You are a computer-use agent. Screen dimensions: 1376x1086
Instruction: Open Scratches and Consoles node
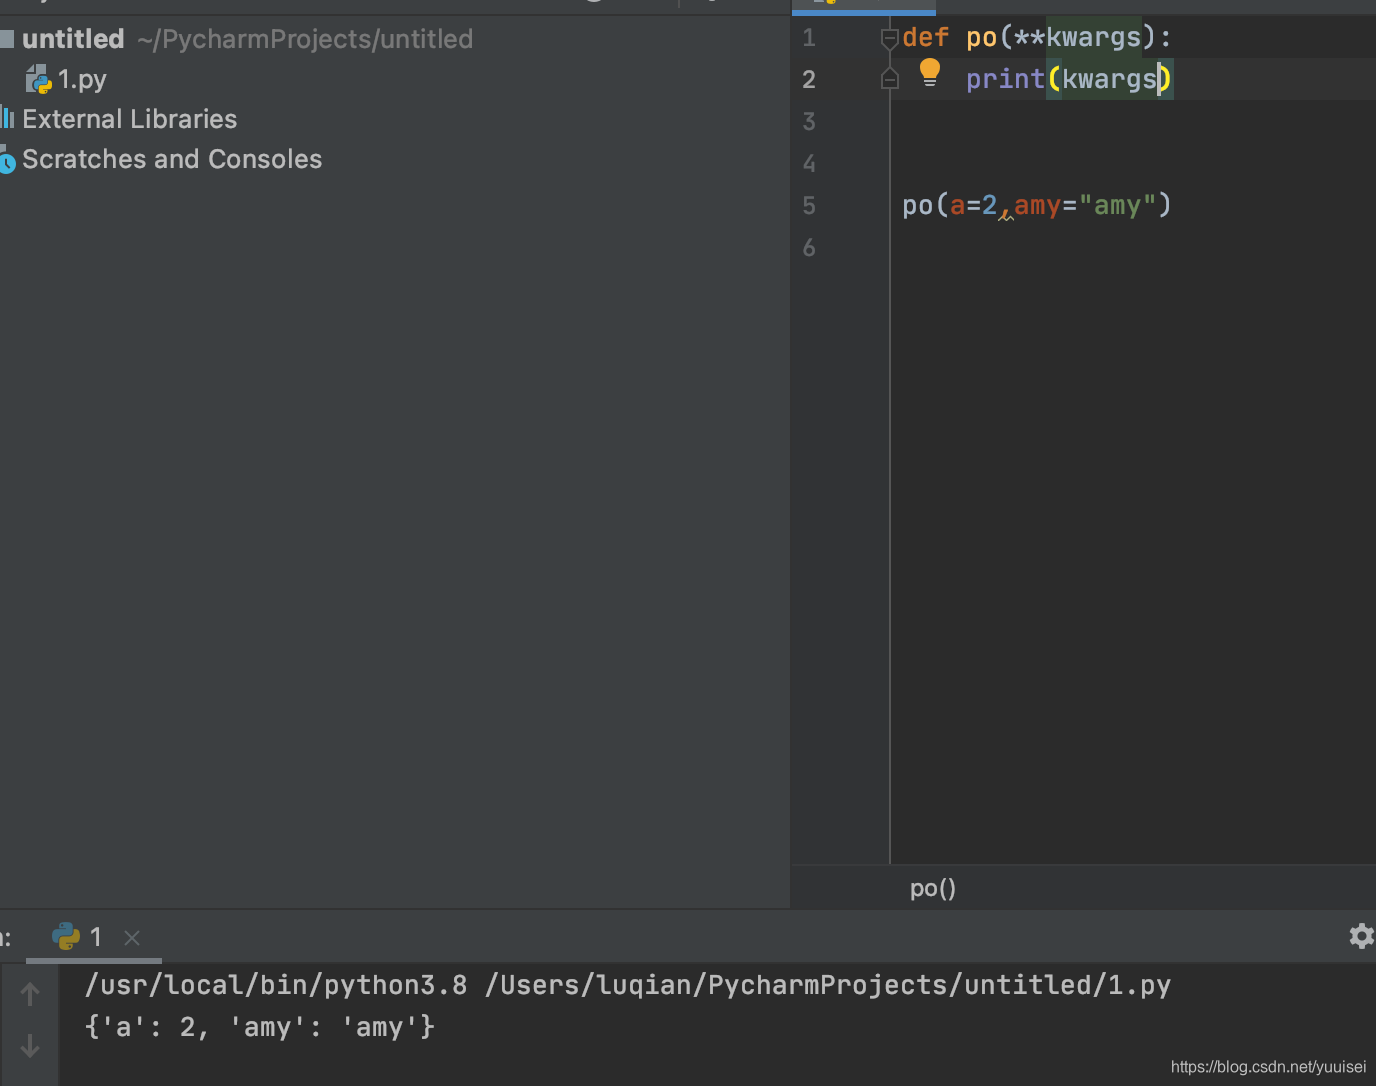[x=172, y=159]
